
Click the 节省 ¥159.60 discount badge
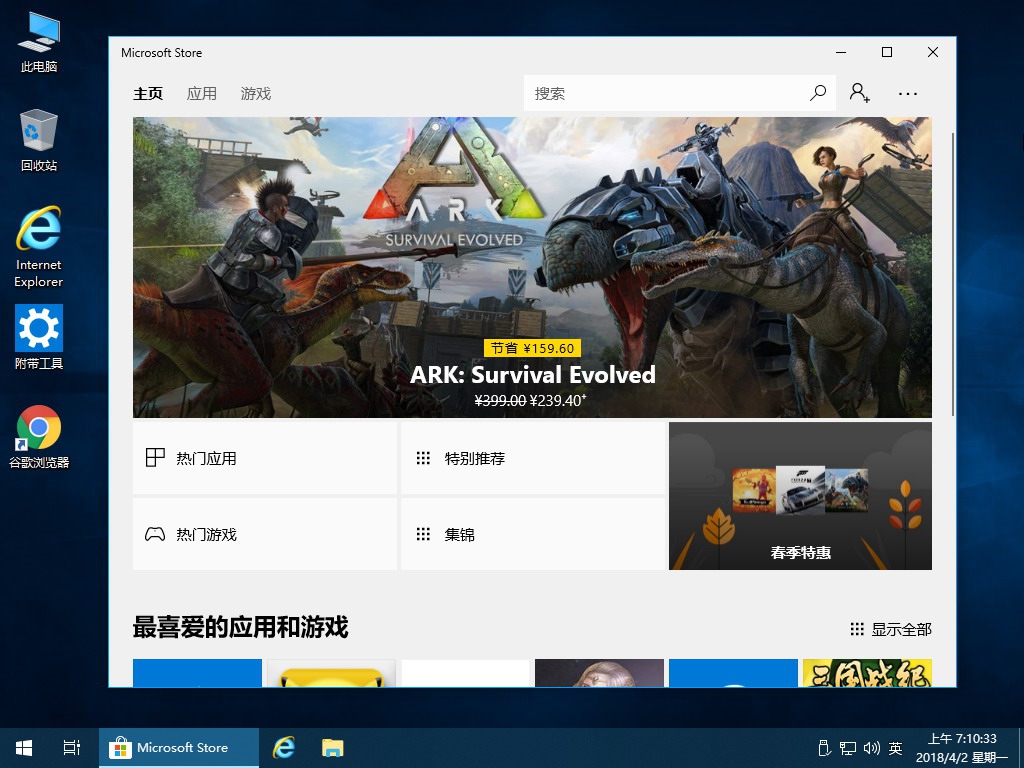[532, 348]
